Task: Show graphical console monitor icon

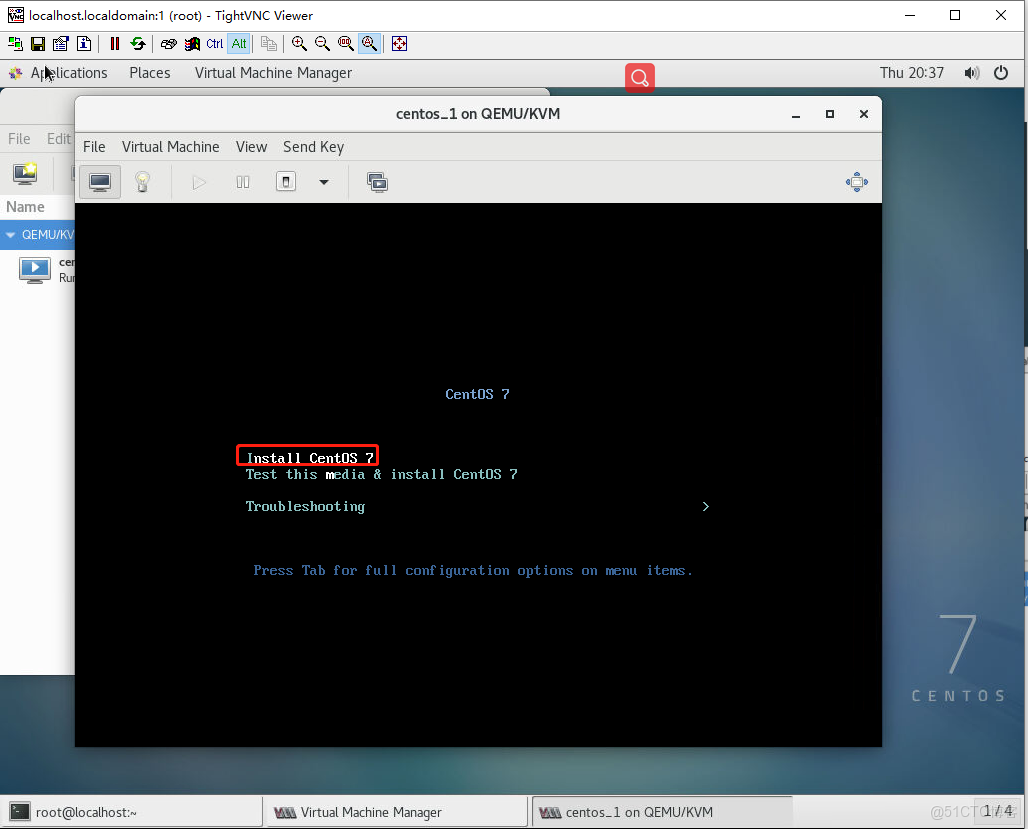Action: [100, 182]
